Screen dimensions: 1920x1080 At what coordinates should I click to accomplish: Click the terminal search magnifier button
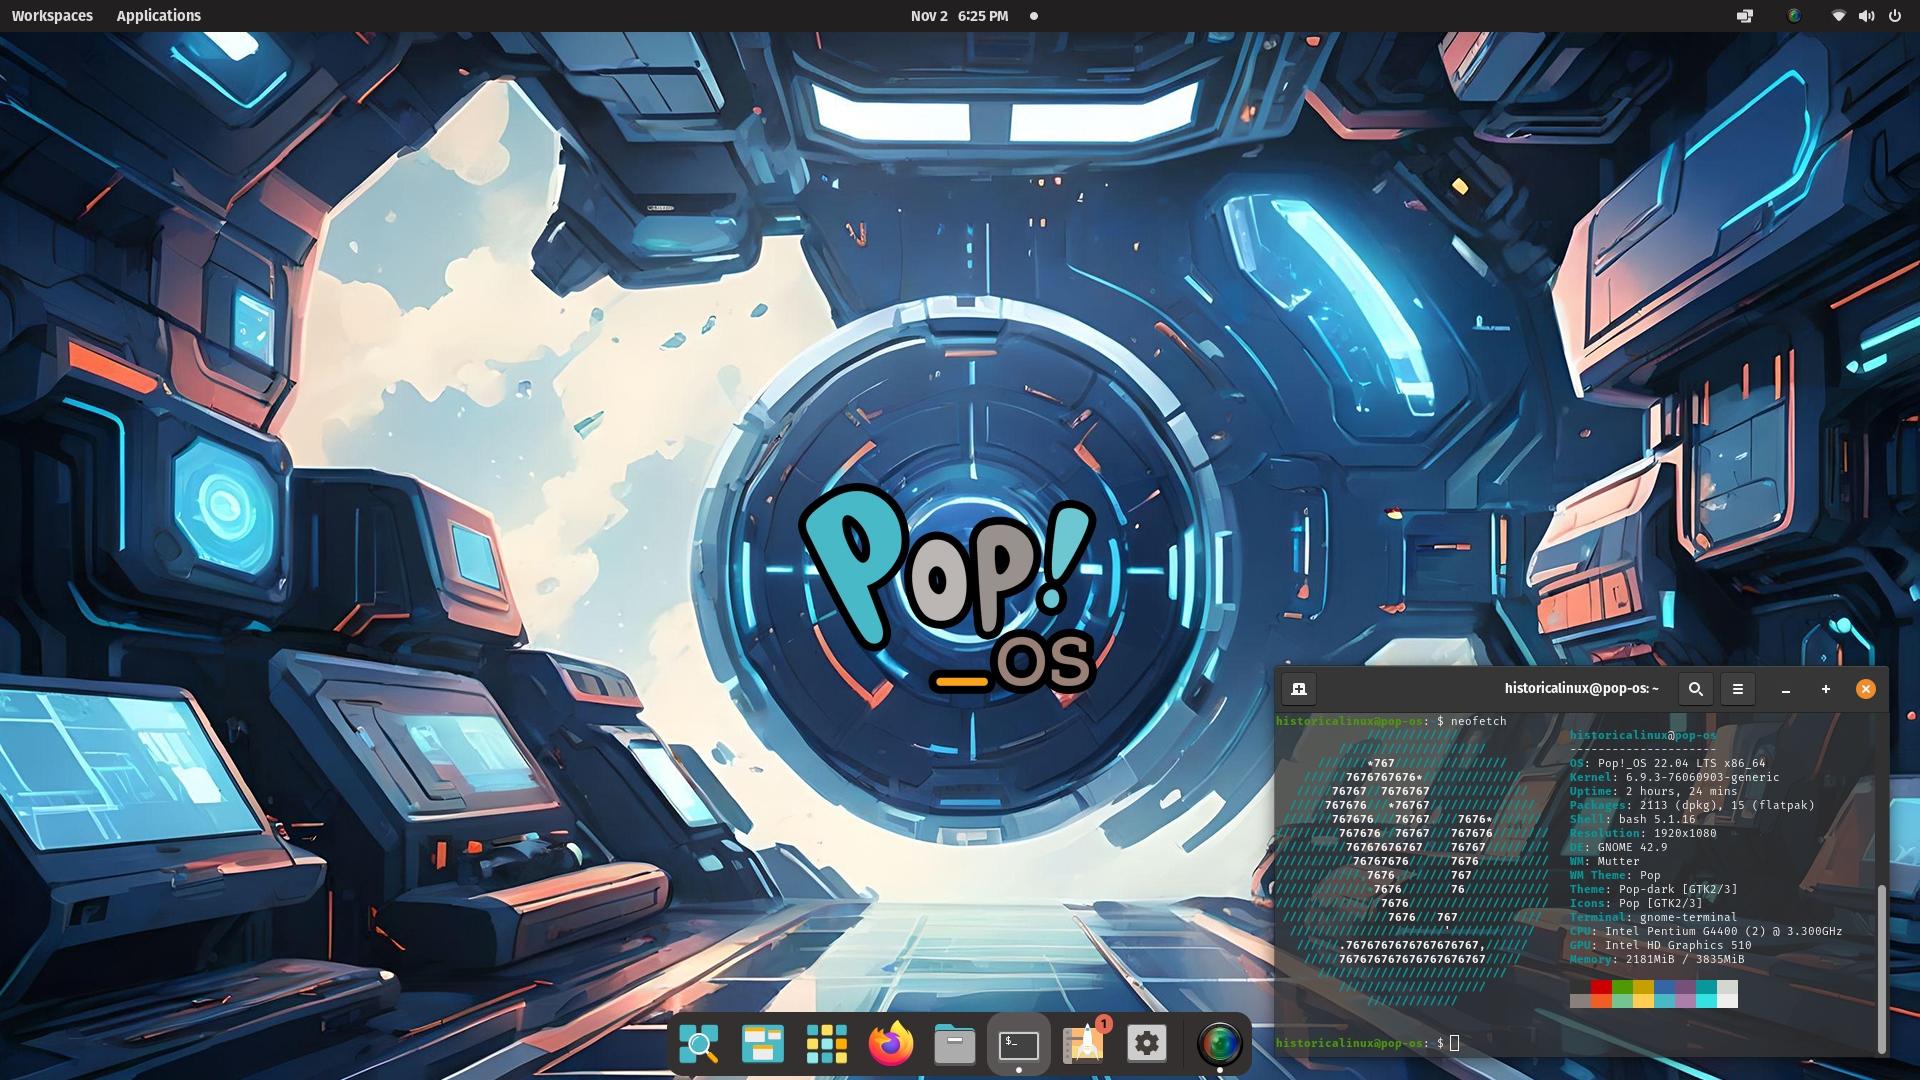coord(1696,689)
